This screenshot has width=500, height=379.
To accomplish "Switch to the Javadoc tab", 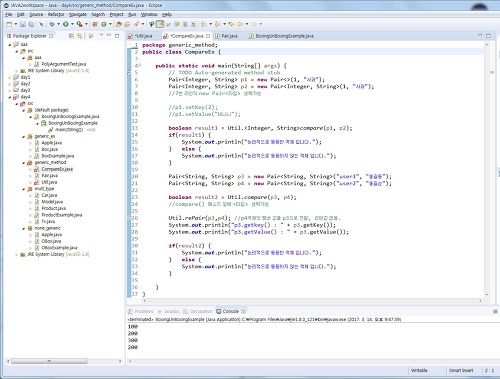I will click(169, 311).
